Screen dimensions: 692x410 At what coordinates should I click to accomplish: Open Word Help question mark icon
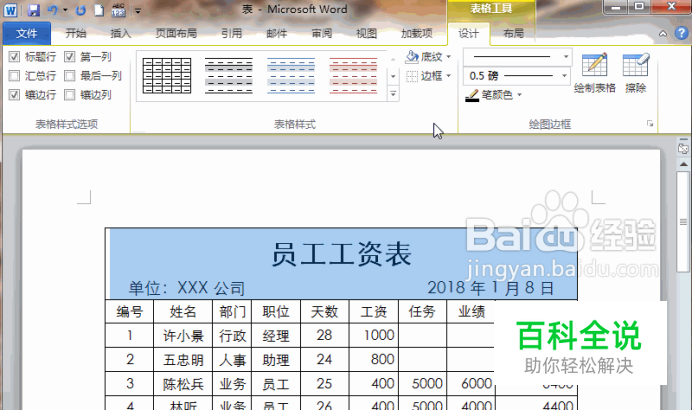click(681, 34)
